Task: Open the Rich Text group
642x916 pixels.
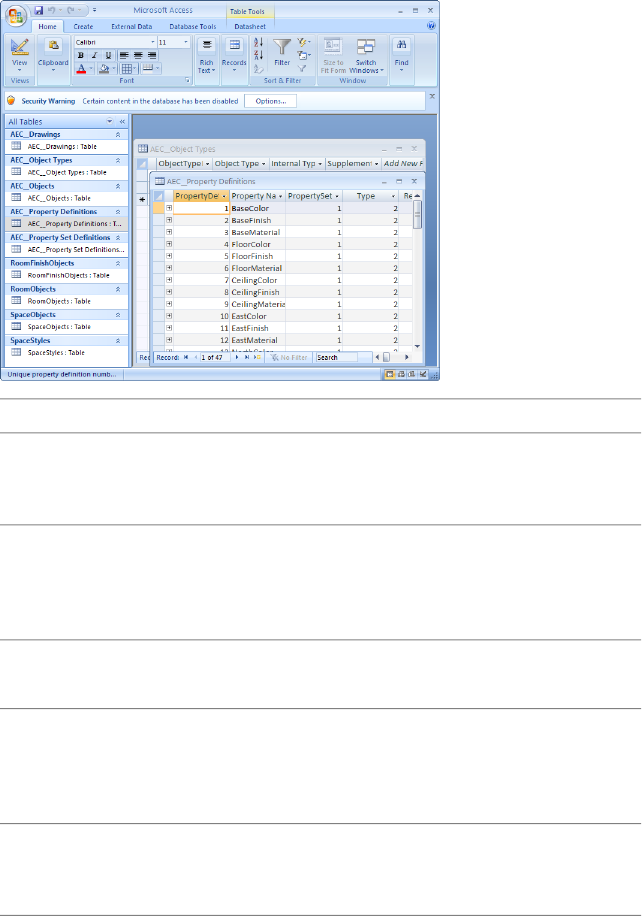Action: click(206, 57)
